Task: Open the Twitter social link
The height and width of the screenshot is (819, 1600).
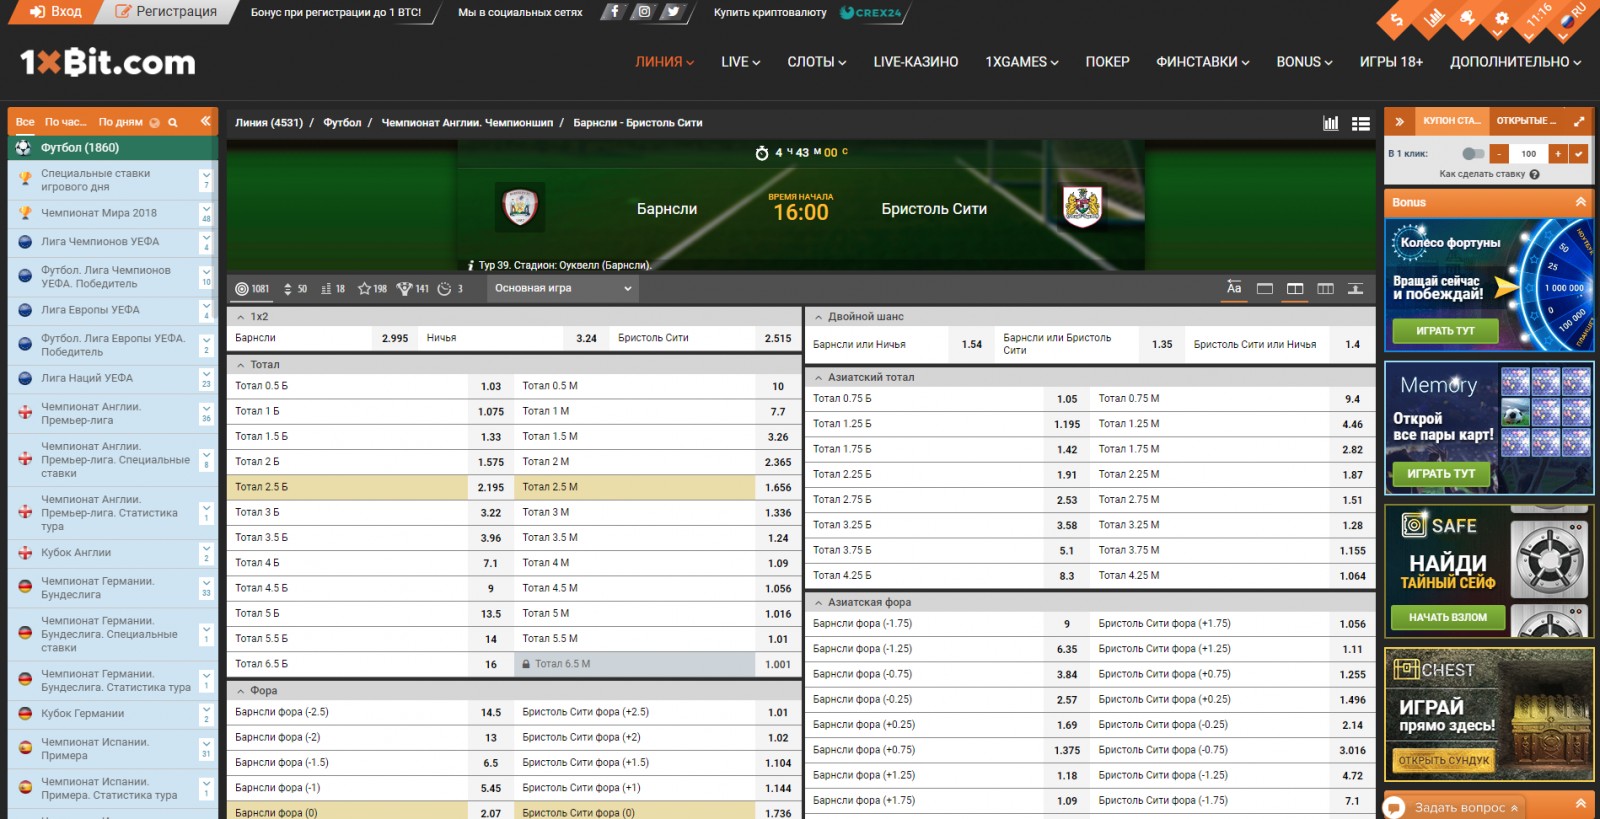Action: coord(673,12)
